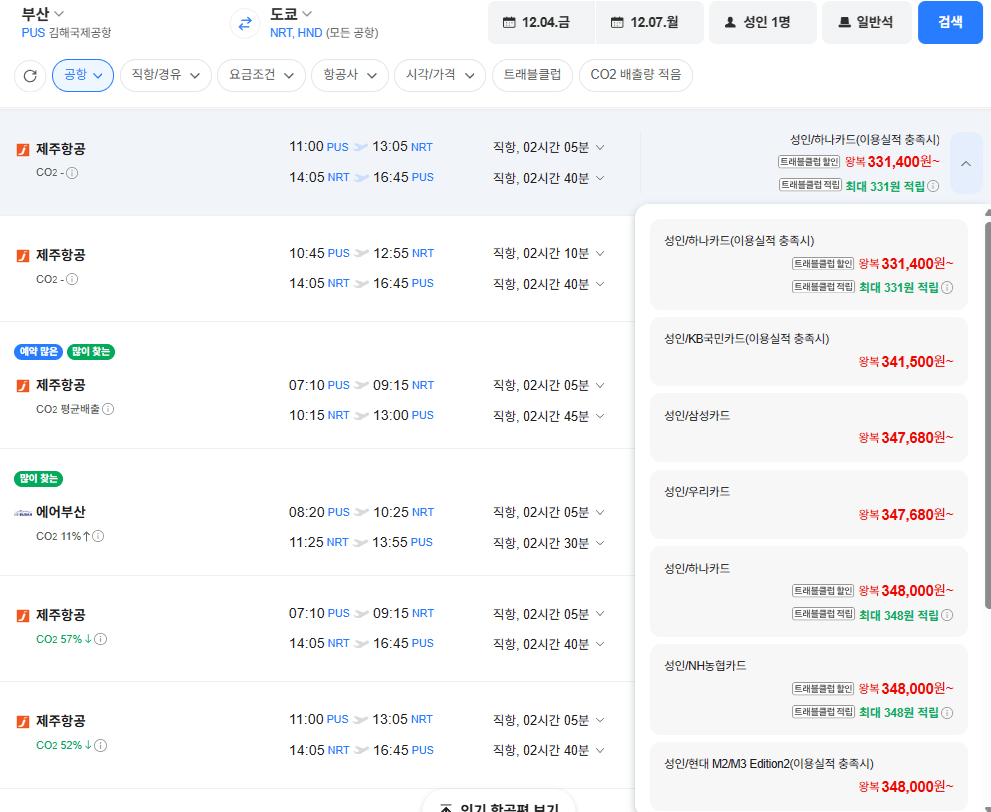Open 도쿄 destination city dropdown

coord(291,13)
